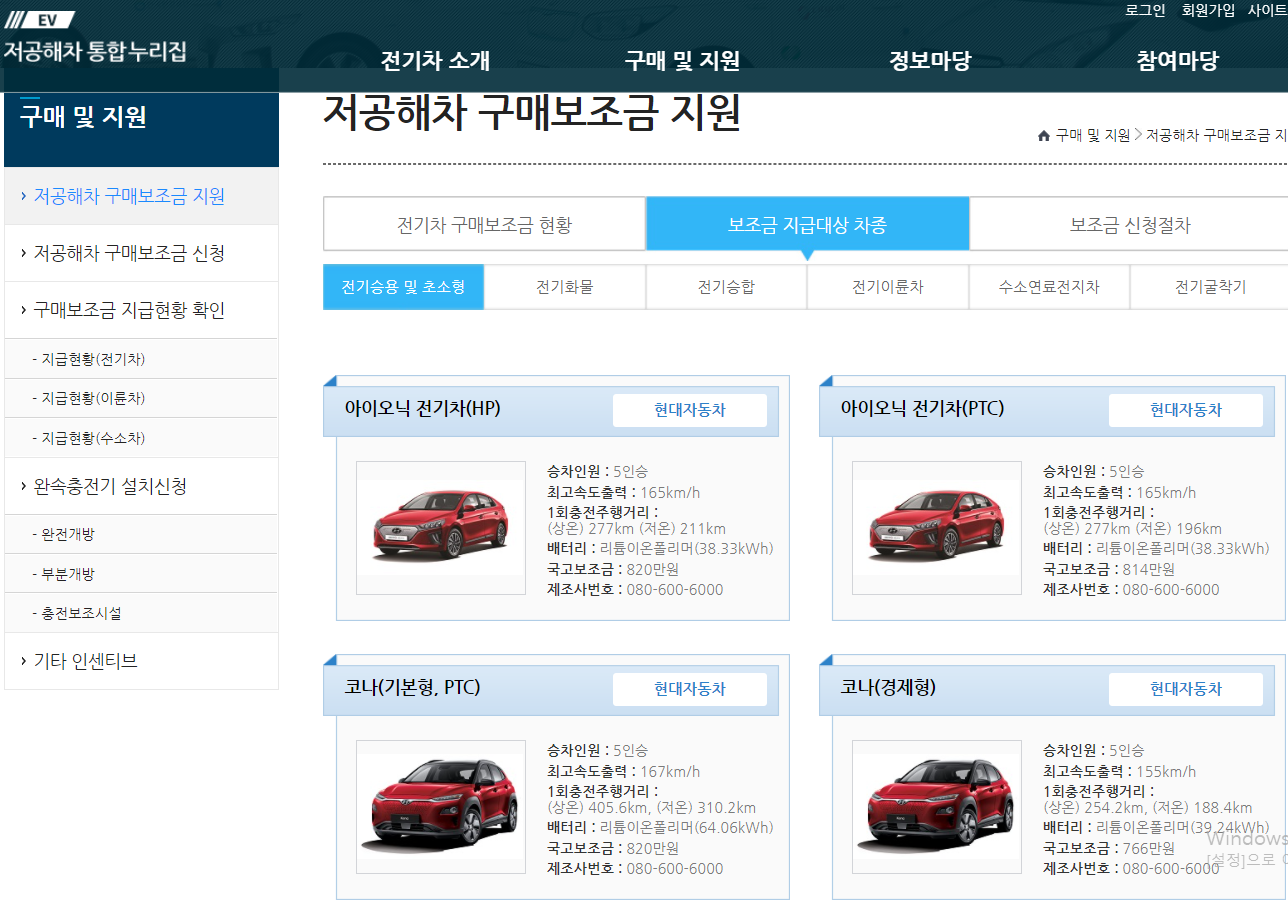Click the 회원가입 link
This screenshot has height=902, width=1288.
point(1208,10)
